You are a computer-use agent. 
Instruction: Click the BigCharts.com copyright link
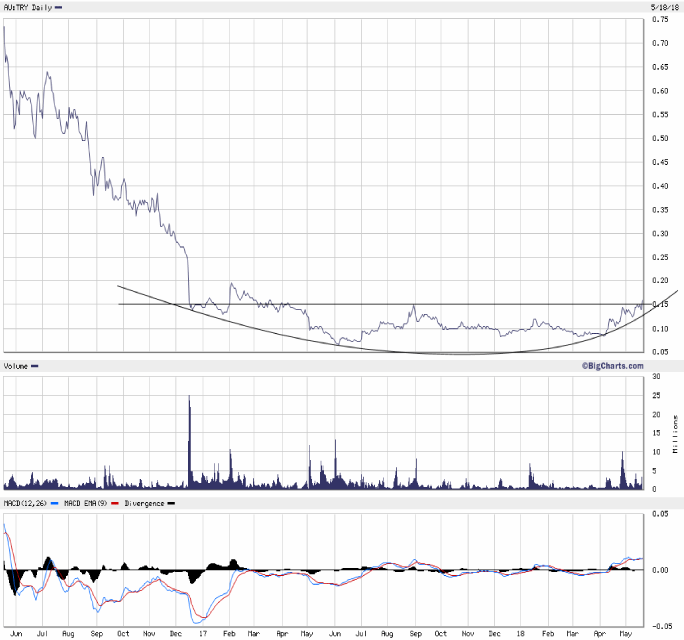click(x=611, y=367)
